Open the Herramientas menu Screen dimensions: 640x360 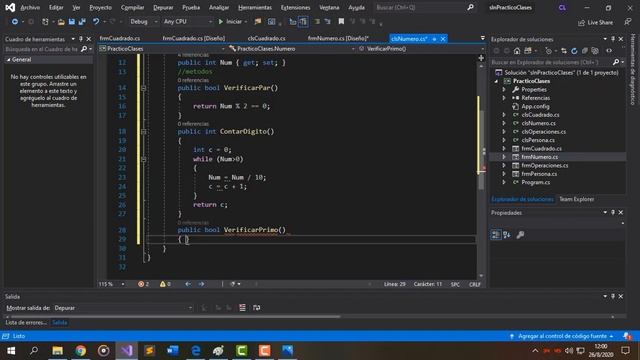point(255,8)
